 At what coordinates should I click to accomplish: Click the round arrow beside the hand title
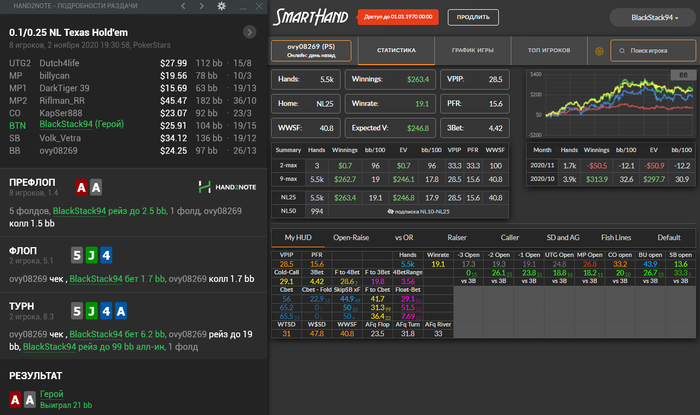point(249,32)
